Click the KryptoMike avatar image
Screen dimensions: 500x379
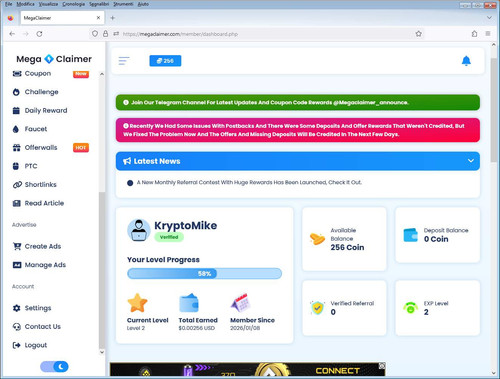tap(139, 230)
